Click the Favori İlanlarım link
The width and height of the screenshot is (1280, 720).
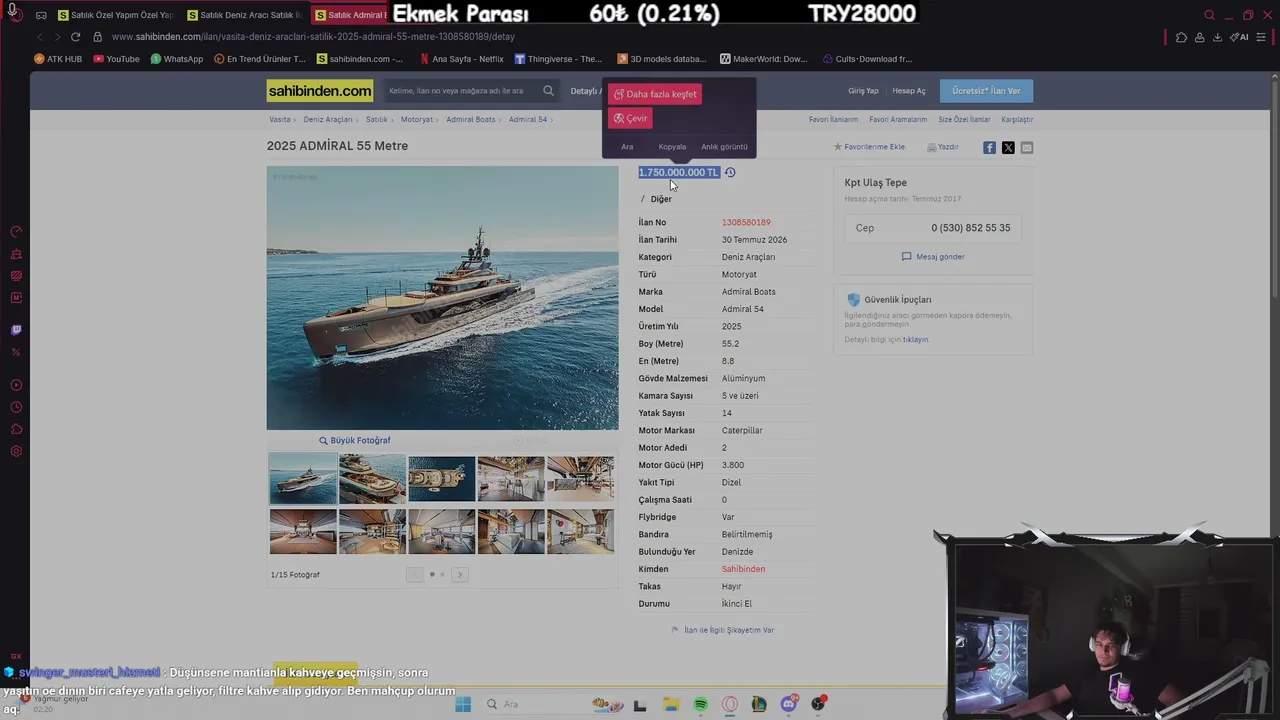pyautogui.click(x=833, y=119)
